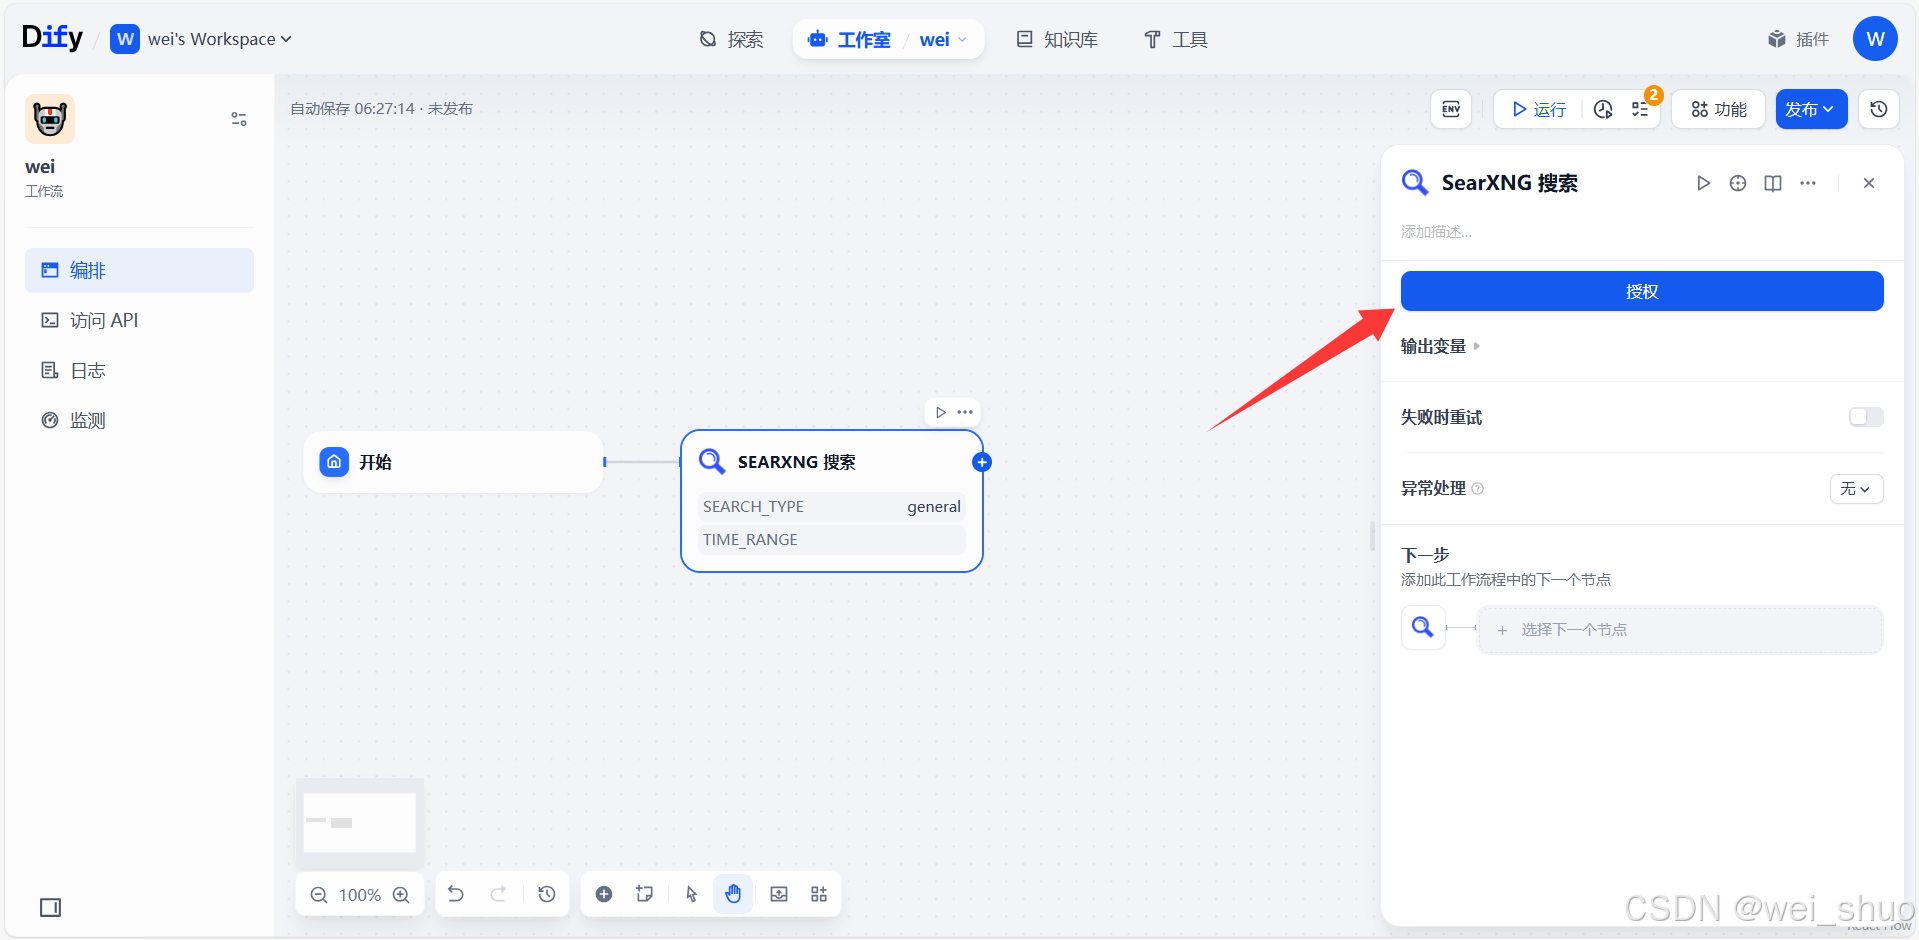Open the user avatar menu
This screenshot has height=940, width=1919.
click(x=1875, y=39)
